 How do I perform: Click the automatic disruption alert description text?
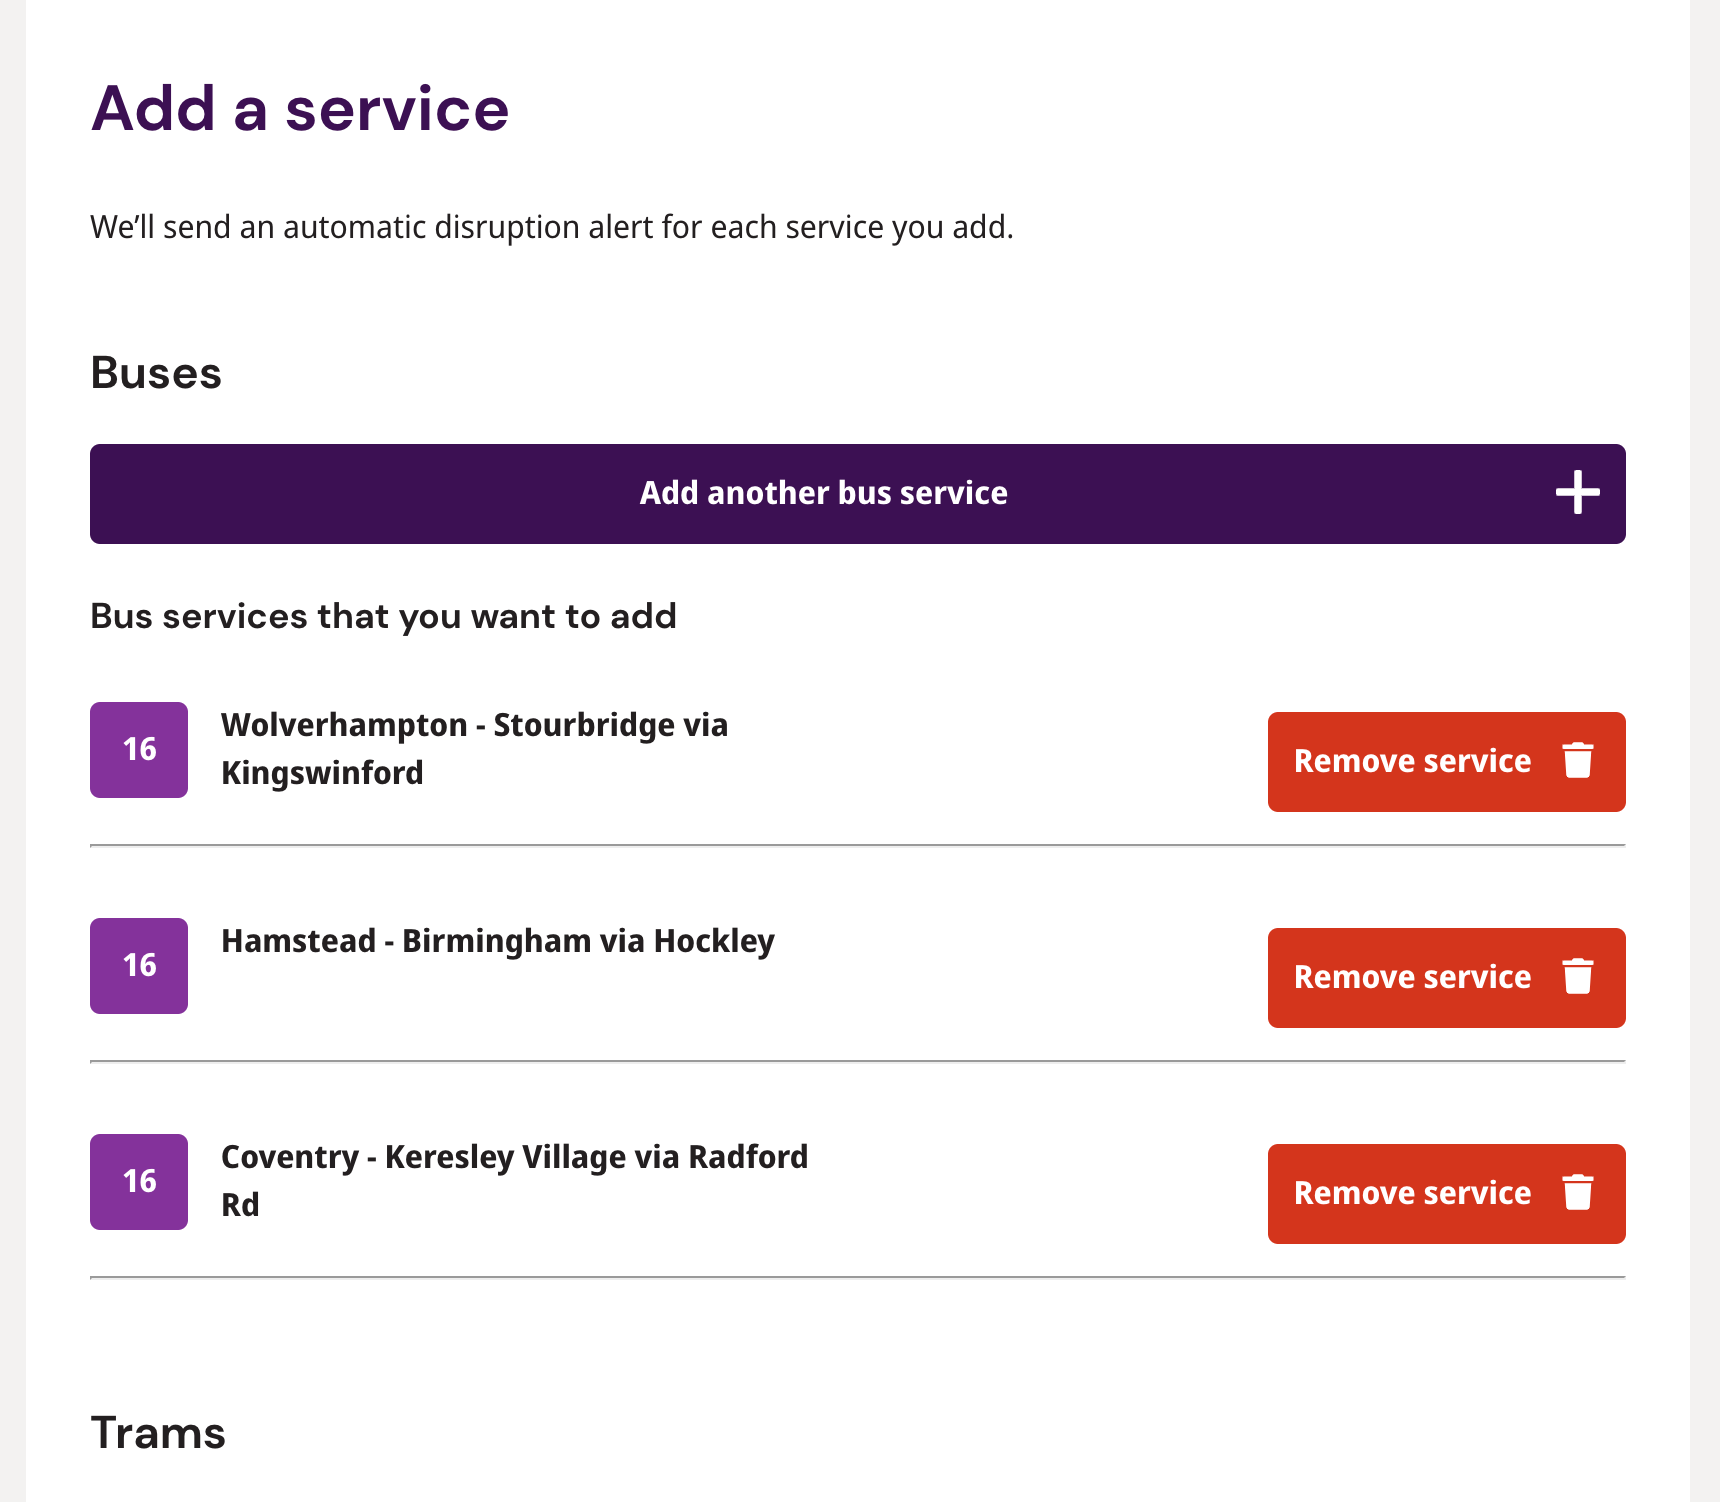tap(552, 227)
